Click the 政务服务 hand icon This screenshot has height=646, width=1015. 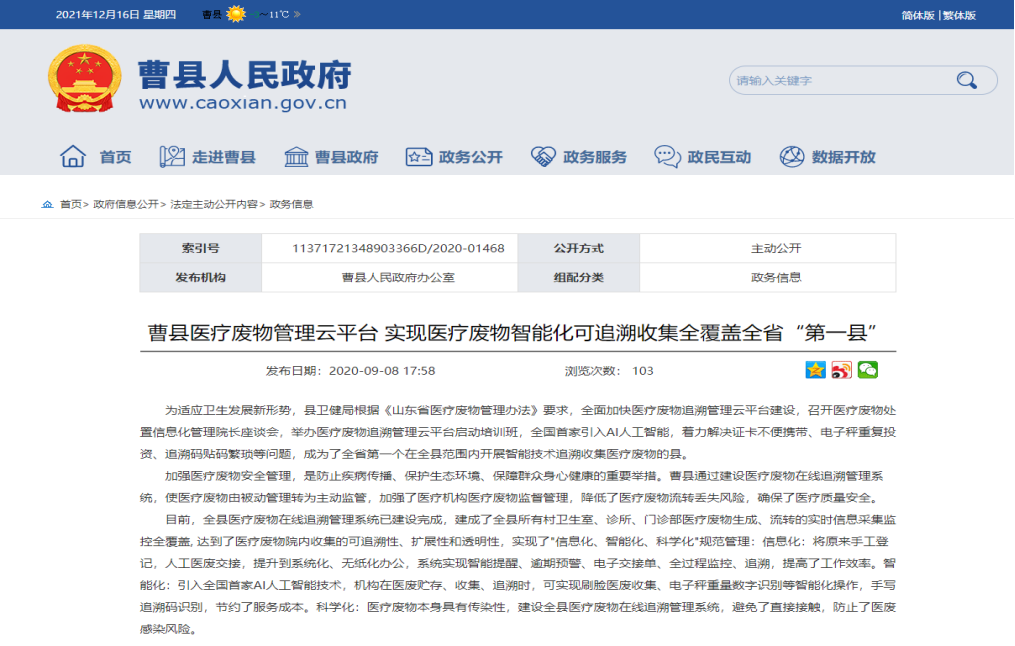542,156
